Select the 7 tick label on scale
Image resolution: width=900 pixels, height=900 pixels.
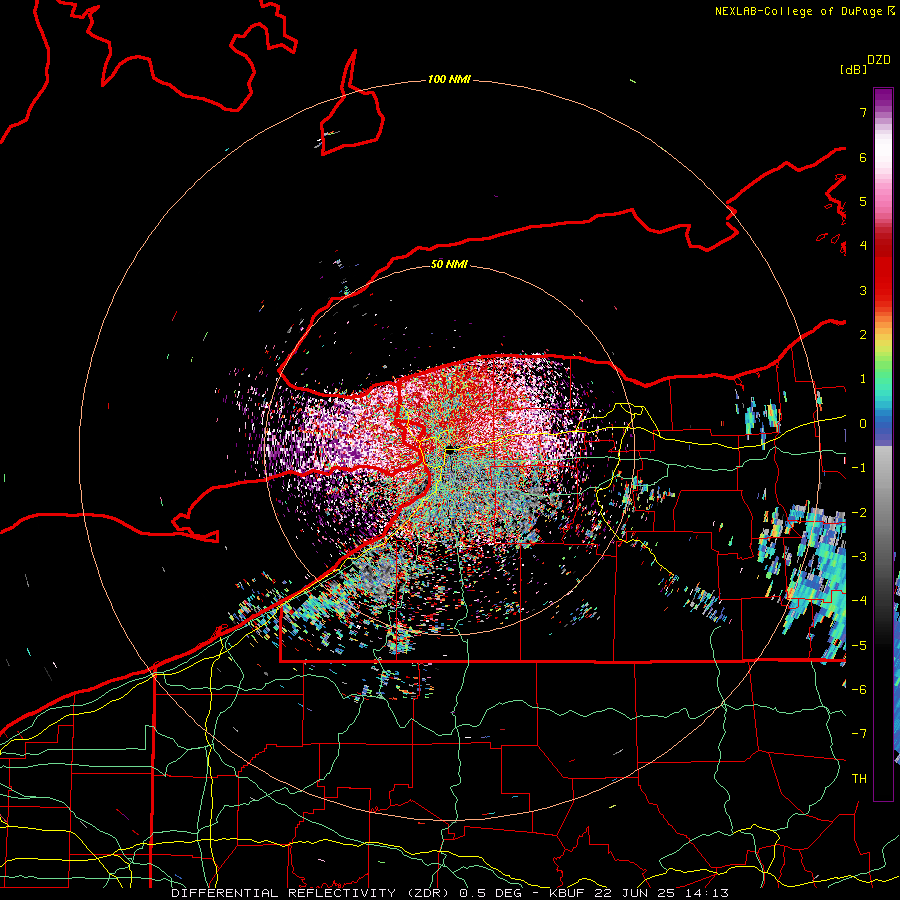(863, 112)
